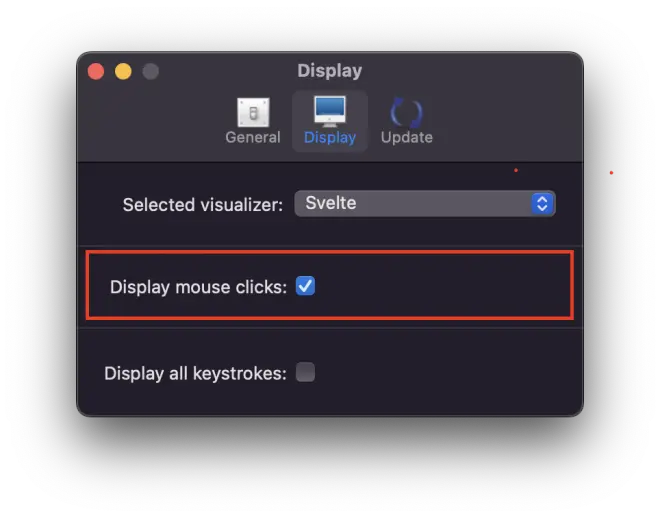The height and width of the screenshot is (518, 660).
Task: Open the General light-switch icon
Action: tap(253, 112)
